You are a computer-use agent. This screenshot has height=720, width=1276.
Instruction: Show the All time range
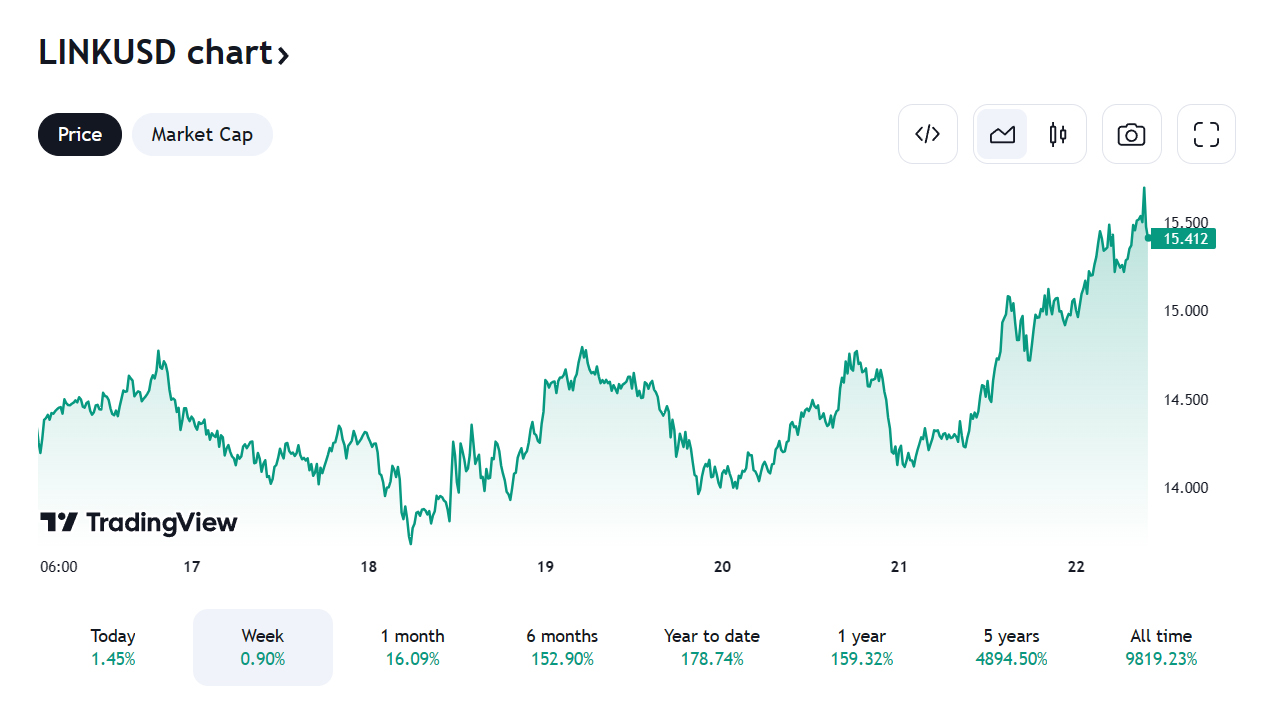pos(1161,647)
